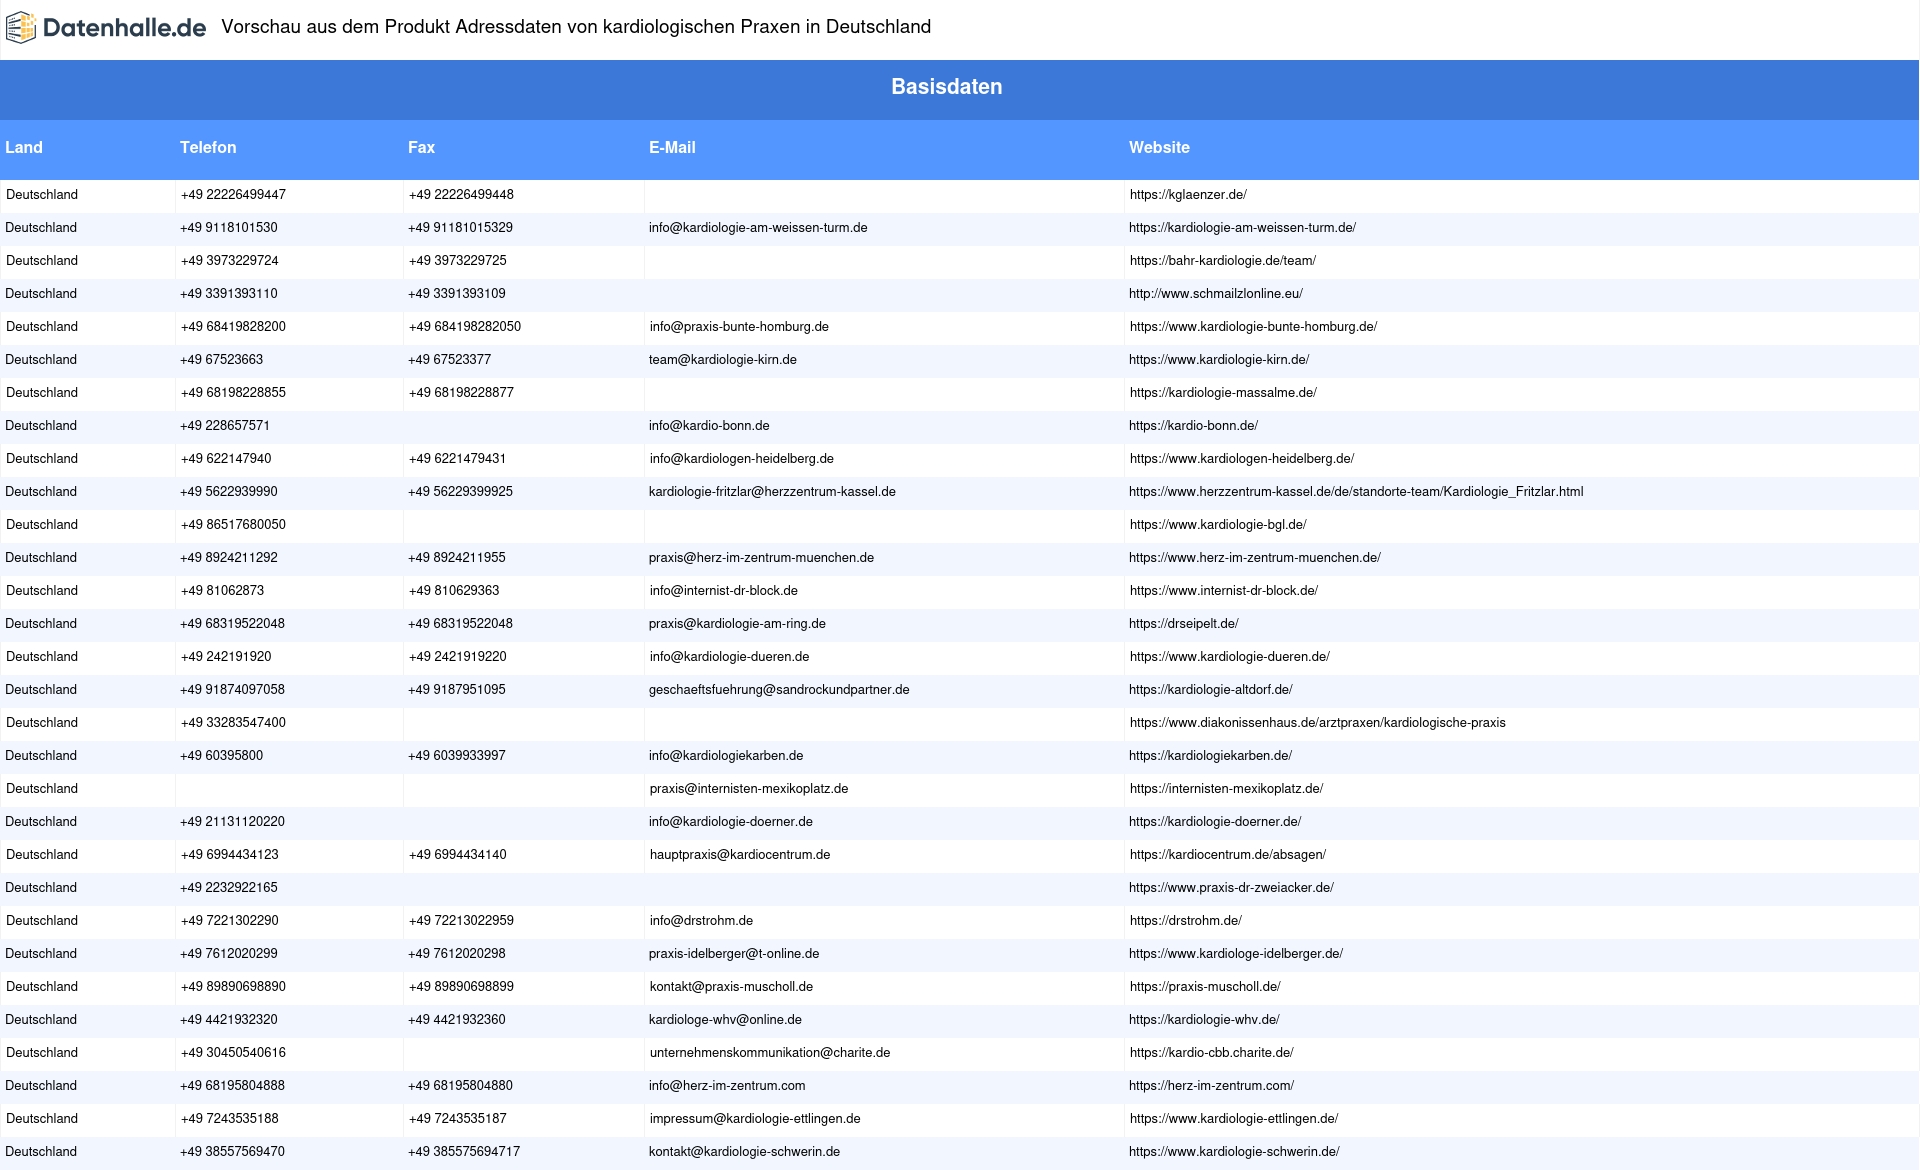Click the Land column header

[x=24, y=148]
